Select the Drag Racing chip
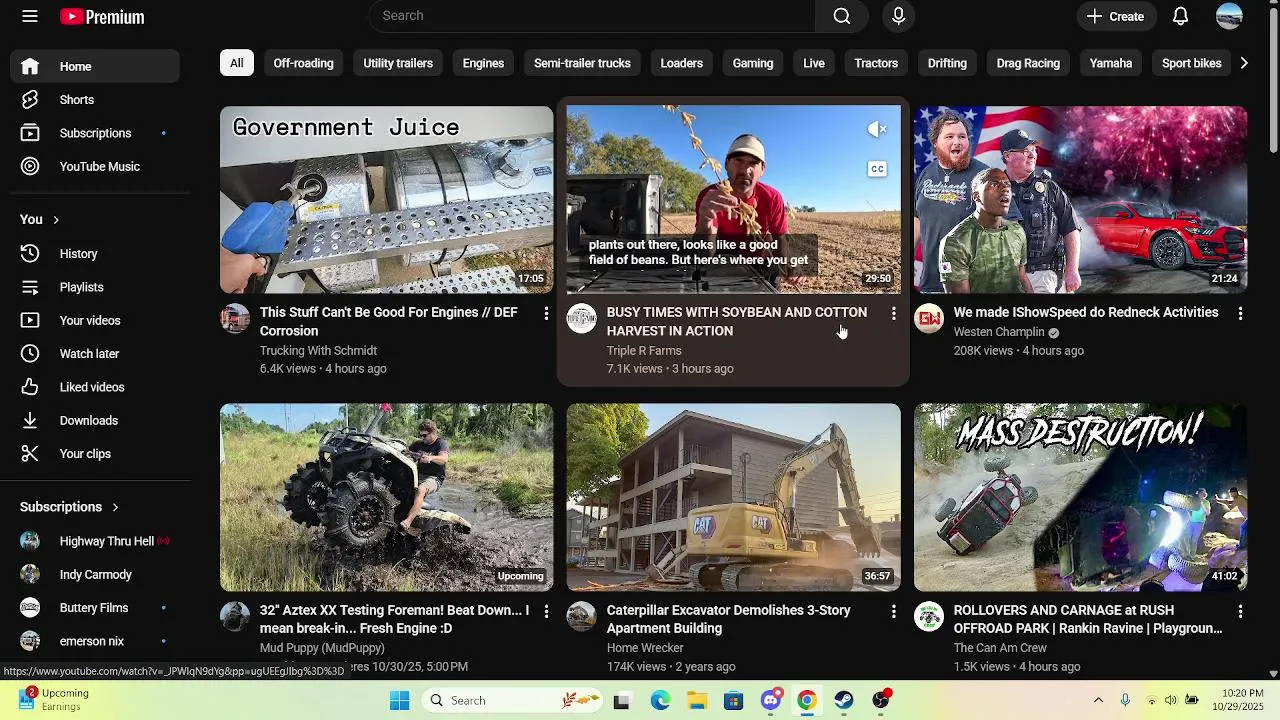 tap(1028, 63)
